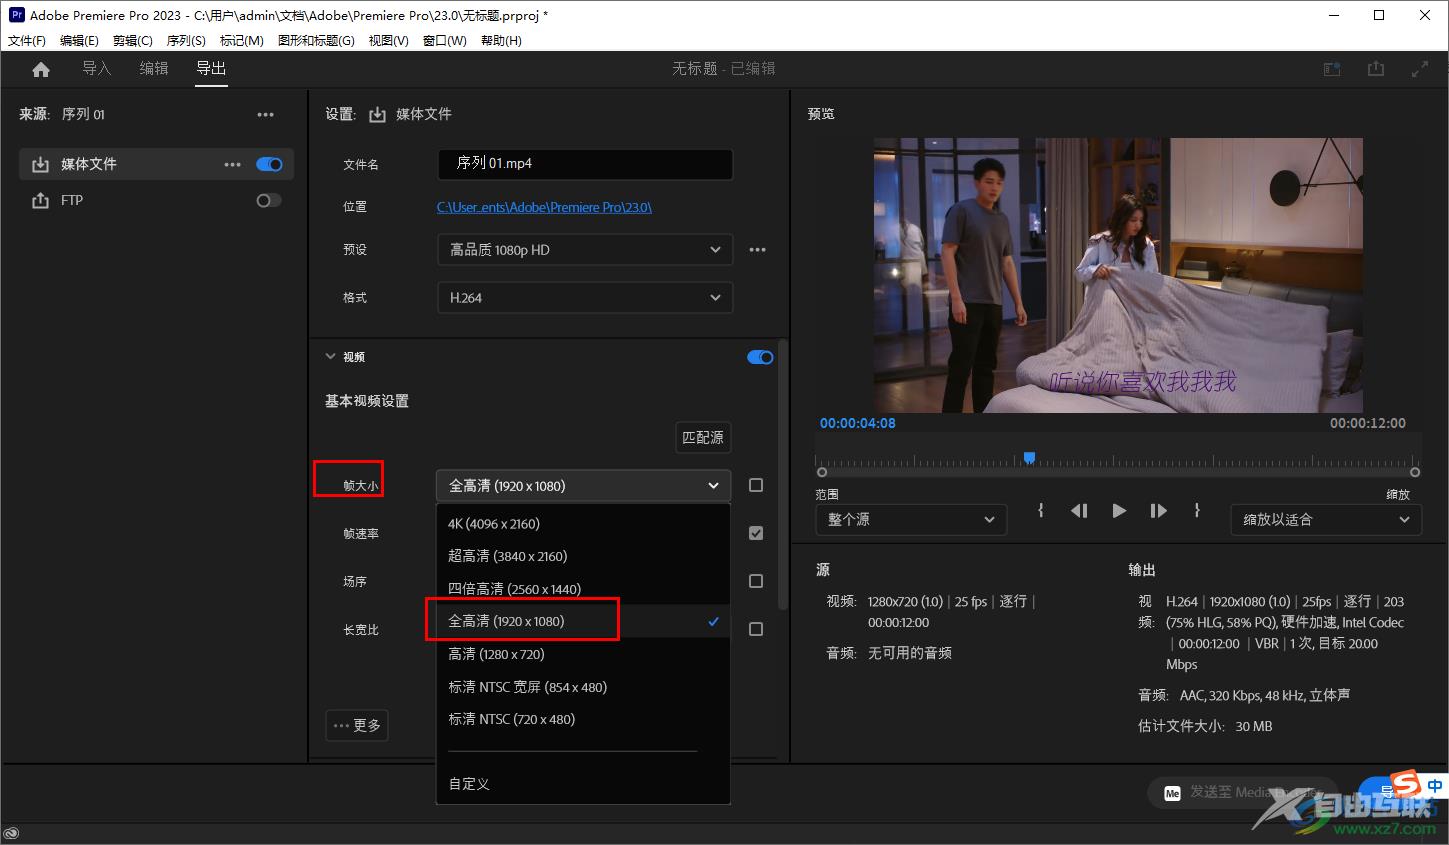Select 4K (4096 x 2160) option
The height and width of the screenshot is (845, 1449).
point(584,524)
